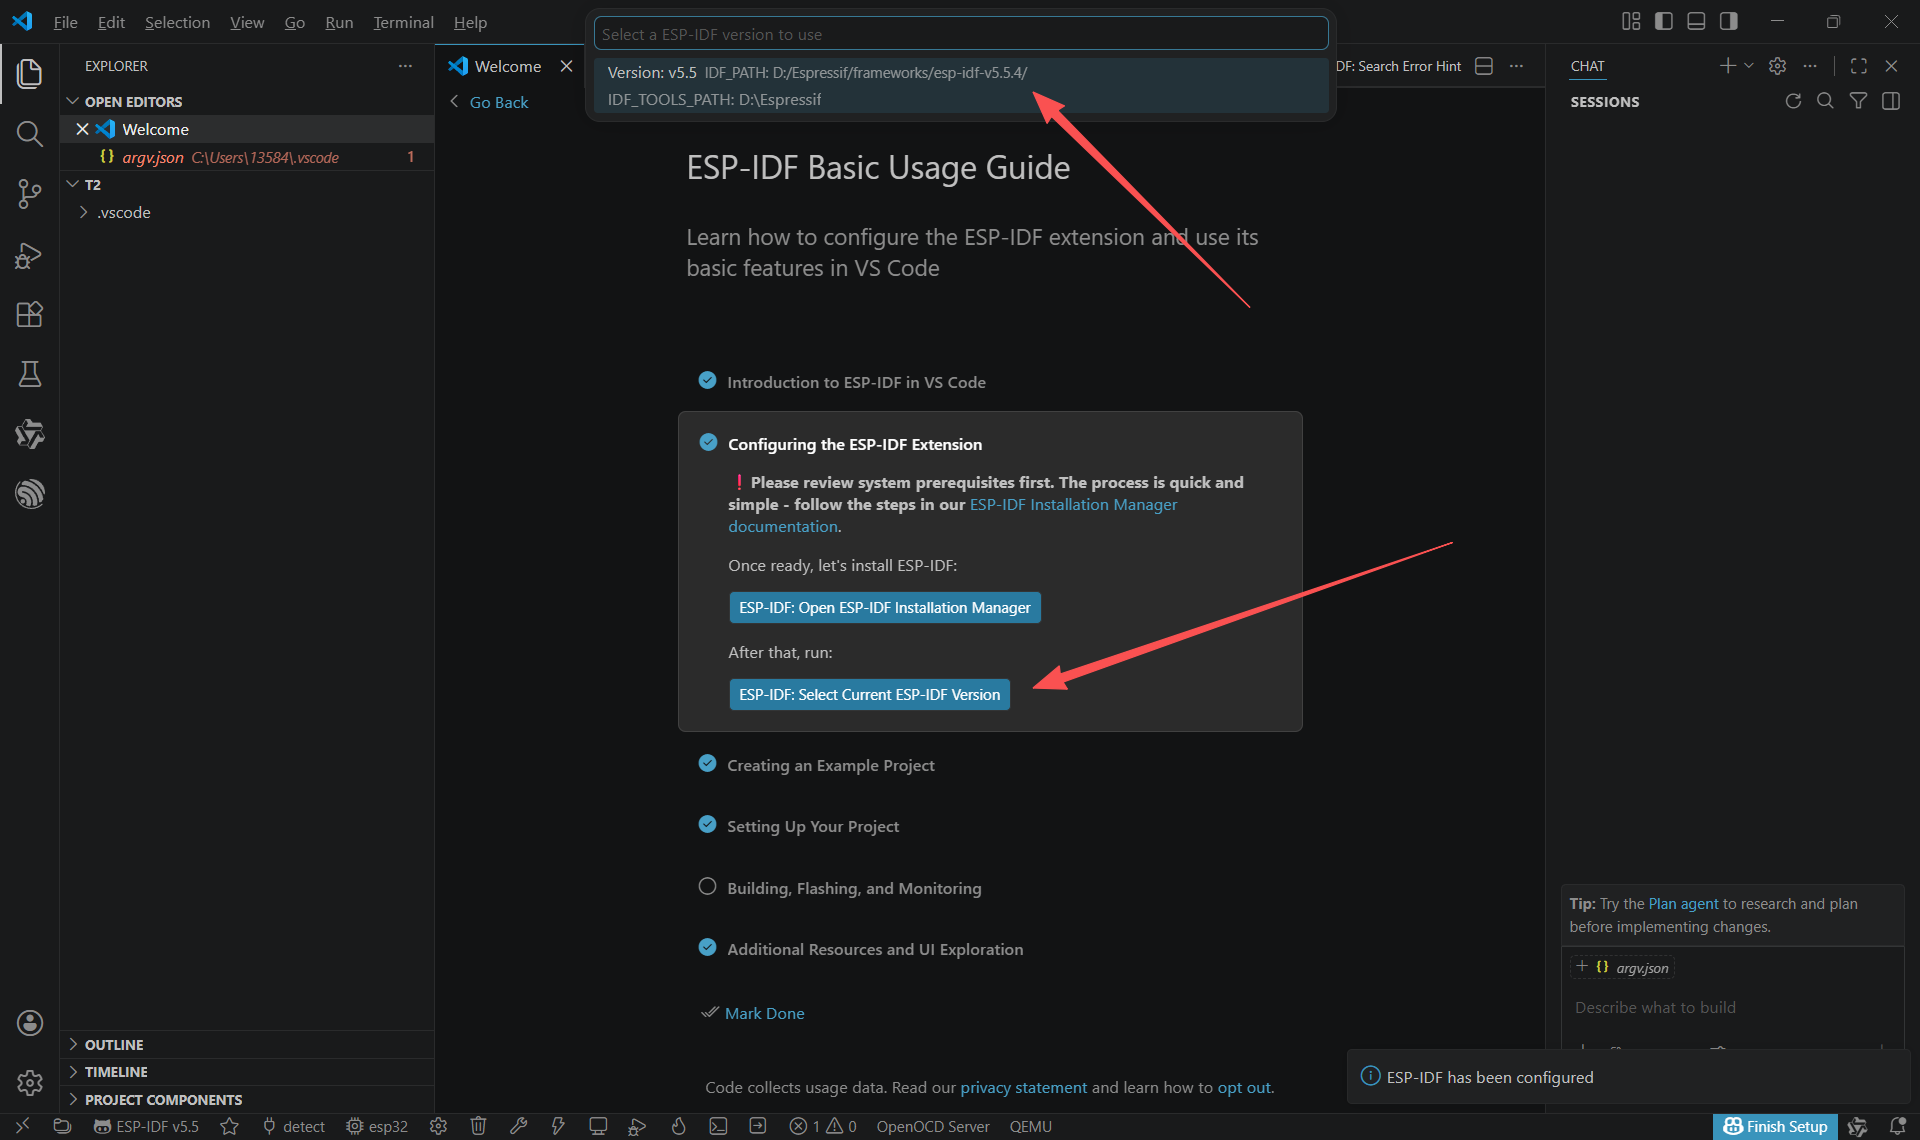1920x1140 pixels.
Task: Click Select Current ESP-IDF Version button
Action: tap(869, 694)
